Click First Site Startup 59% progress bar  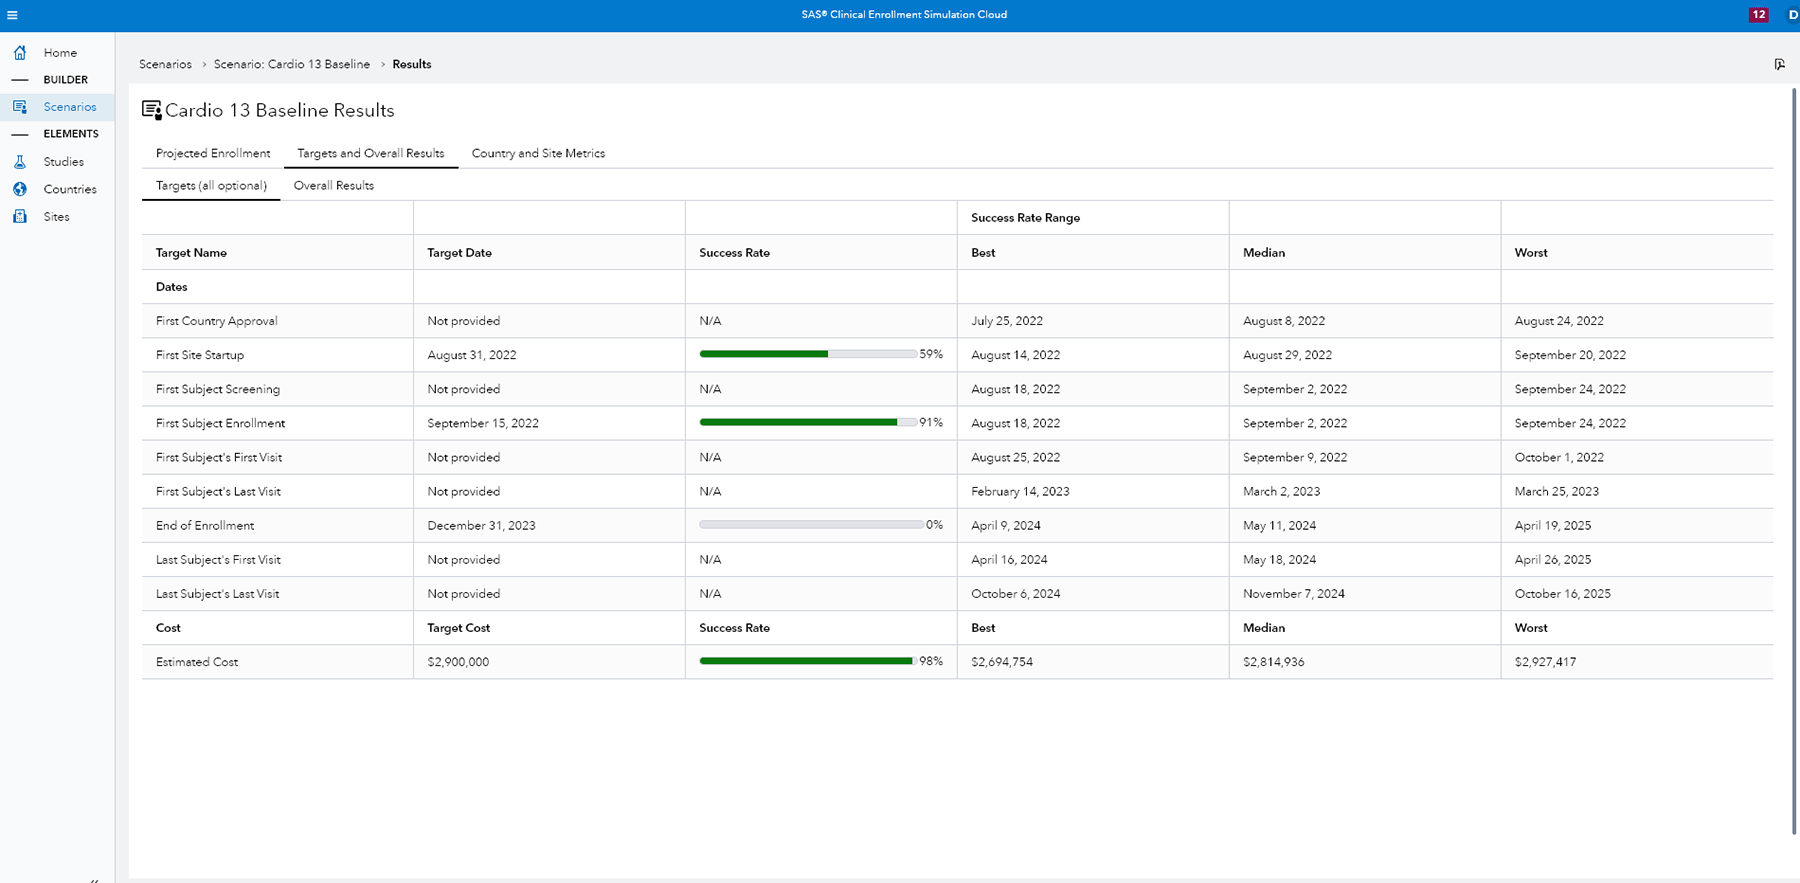click(x=808, y=354)
